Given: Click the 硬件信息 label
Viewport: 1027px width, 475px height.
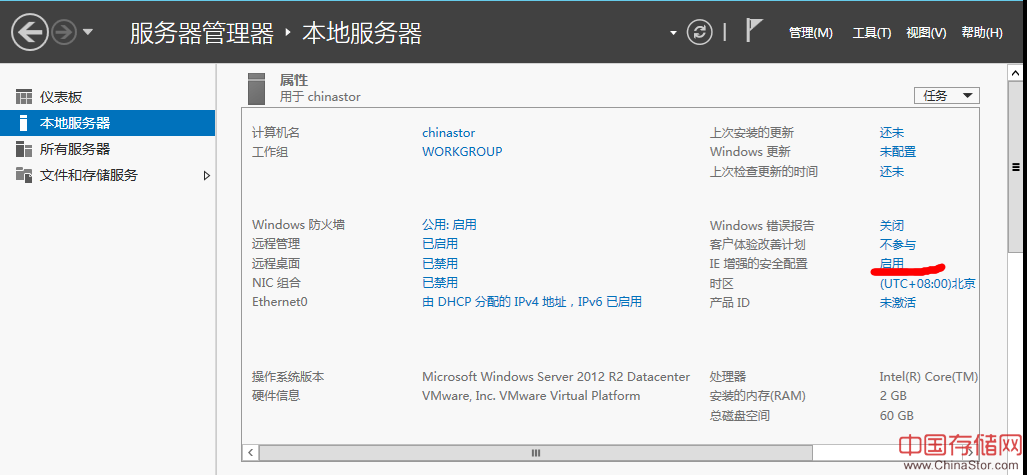Looking at the screenshot, I should coord(276,396).
